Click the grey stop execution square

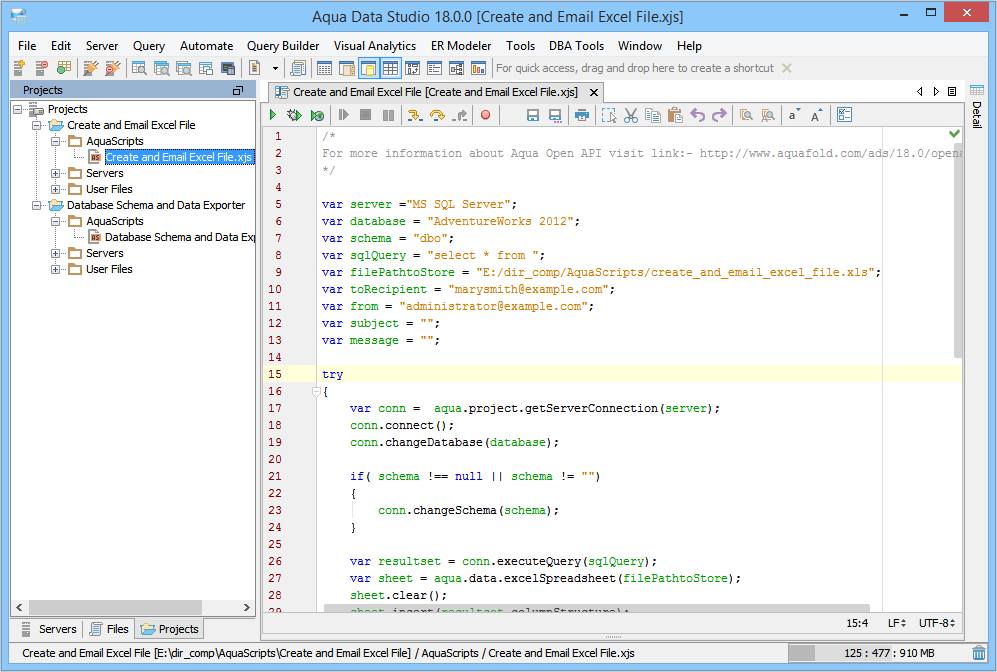point(366,115)
